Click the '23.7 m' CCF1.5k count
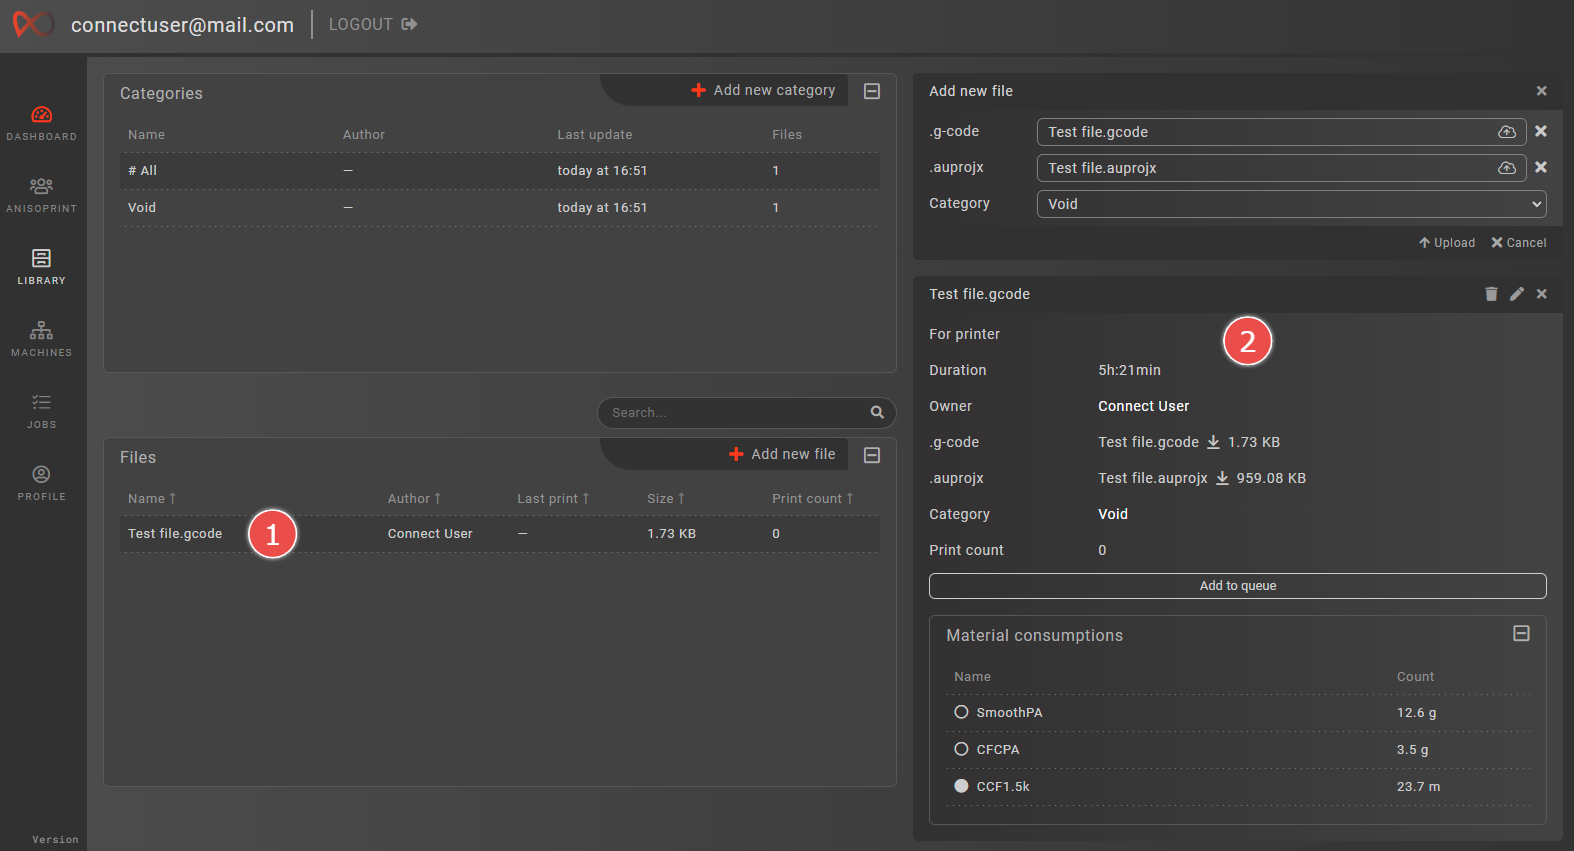 (x=1419, y=787)
